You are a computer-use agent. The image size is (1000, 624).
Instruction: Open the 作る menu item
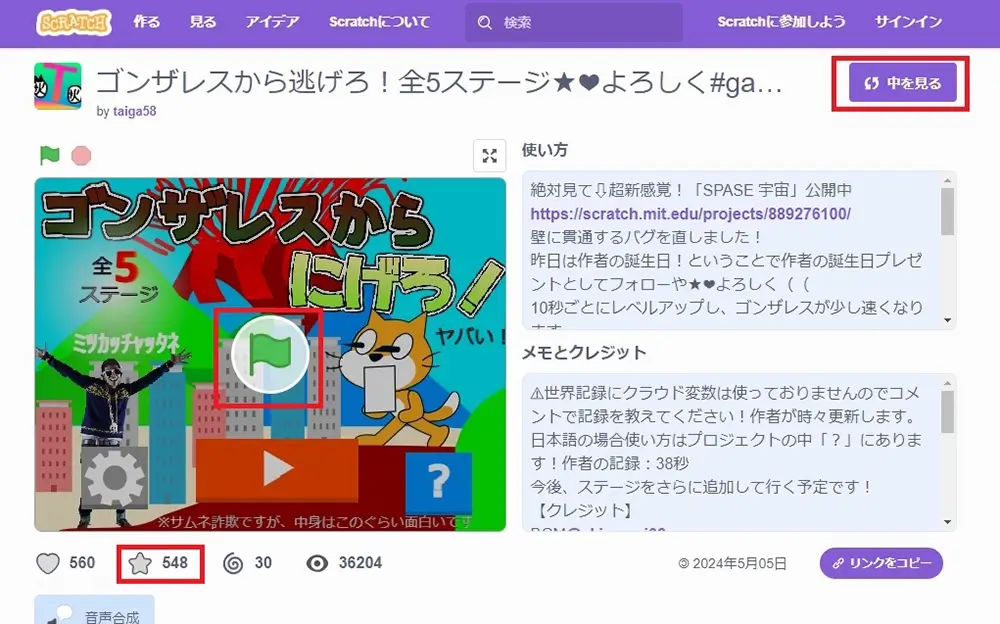point(147,22)
